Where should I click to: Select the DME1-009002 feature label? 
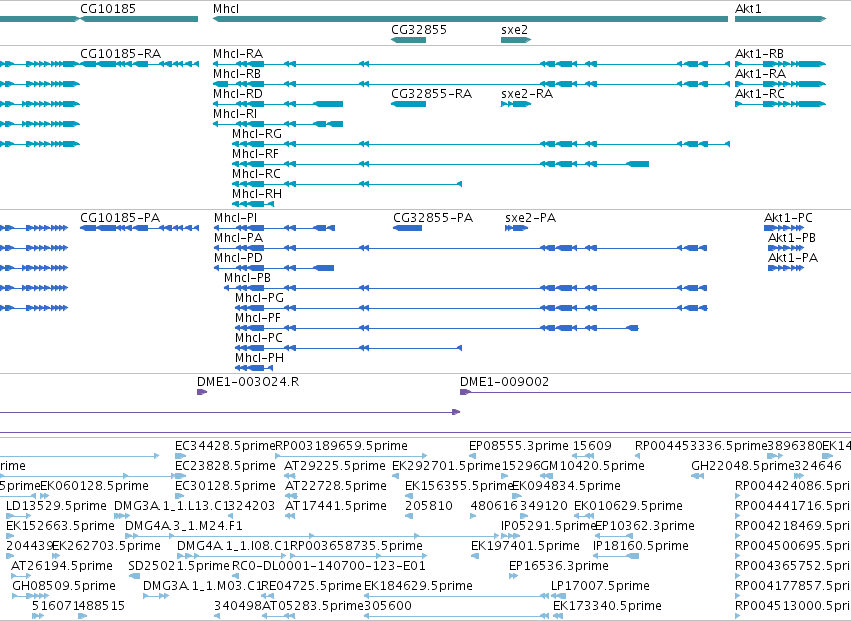[505, 382]
